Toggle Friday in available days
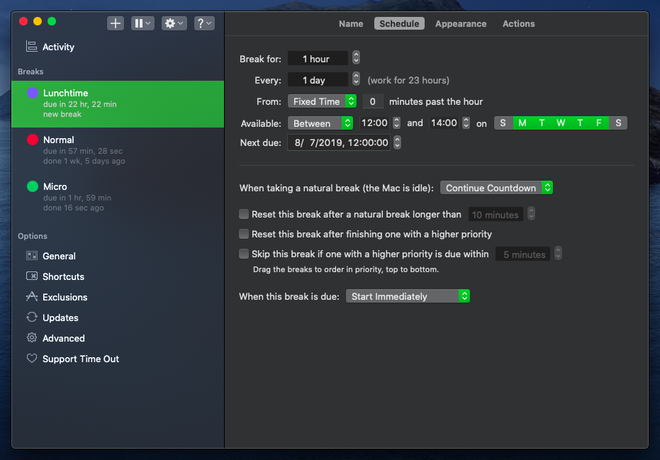Screen dimensions: 660x460 click(x=599, y=123)
